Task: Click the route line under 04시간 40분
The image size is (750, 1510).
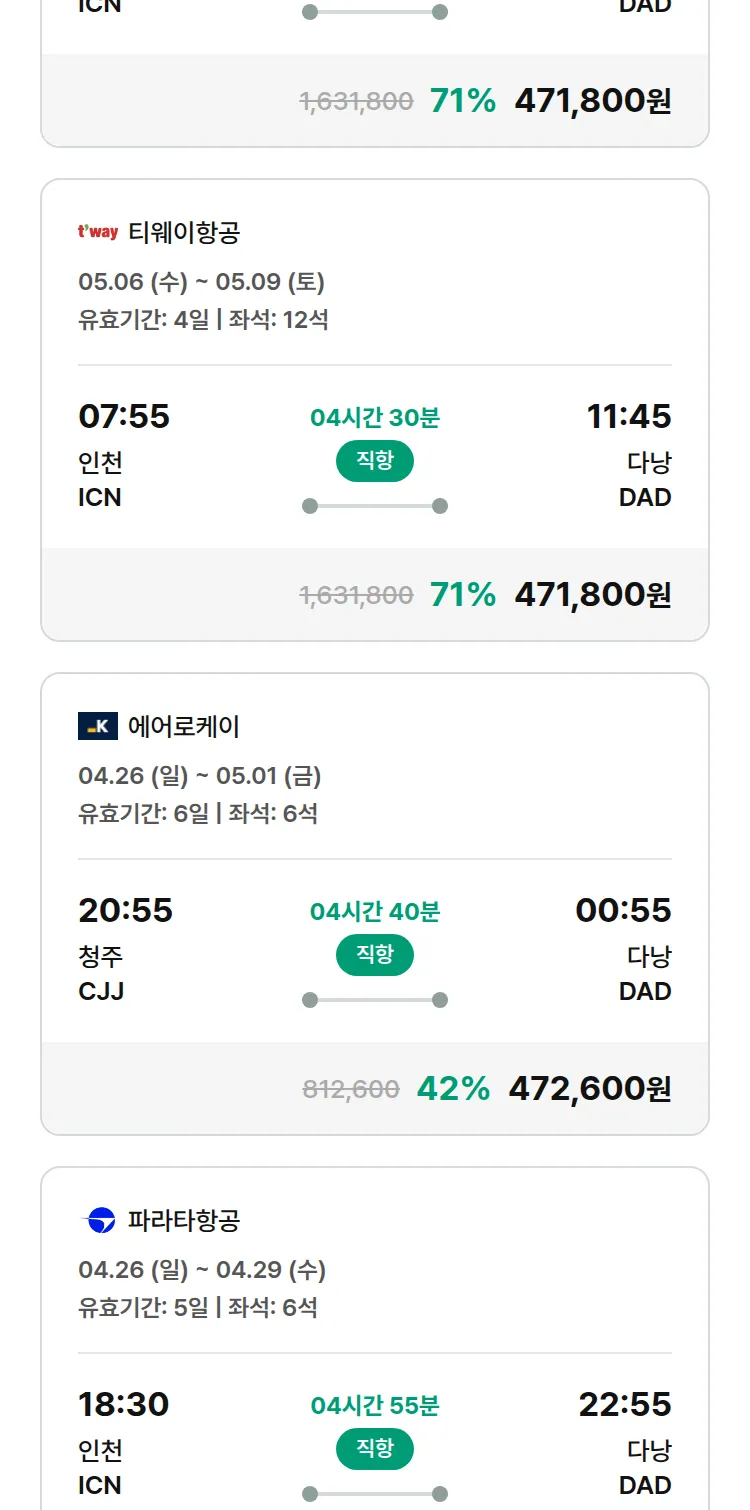Action: pos(374,1000)
